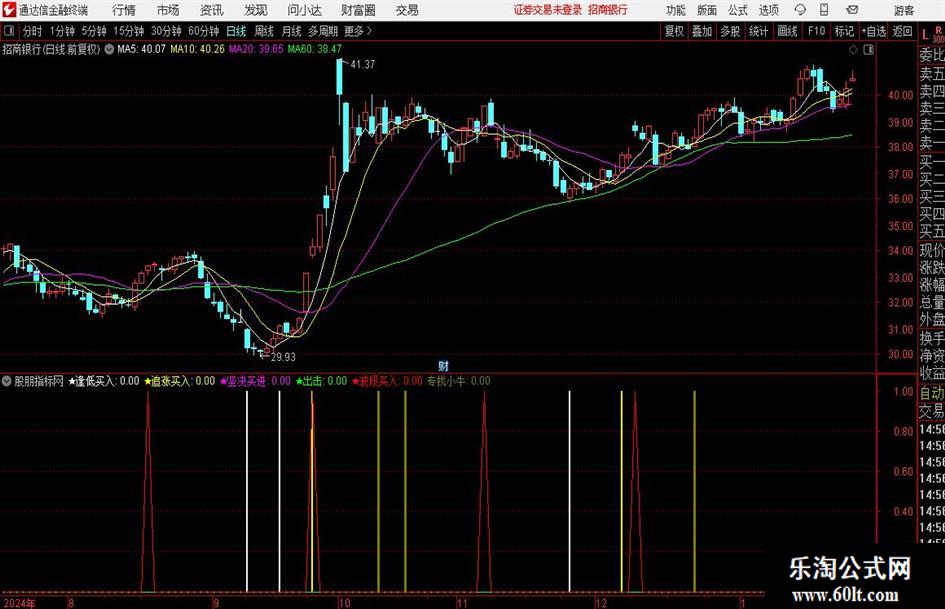
Task: Click the 返回 back button
Action: point(902,31)
